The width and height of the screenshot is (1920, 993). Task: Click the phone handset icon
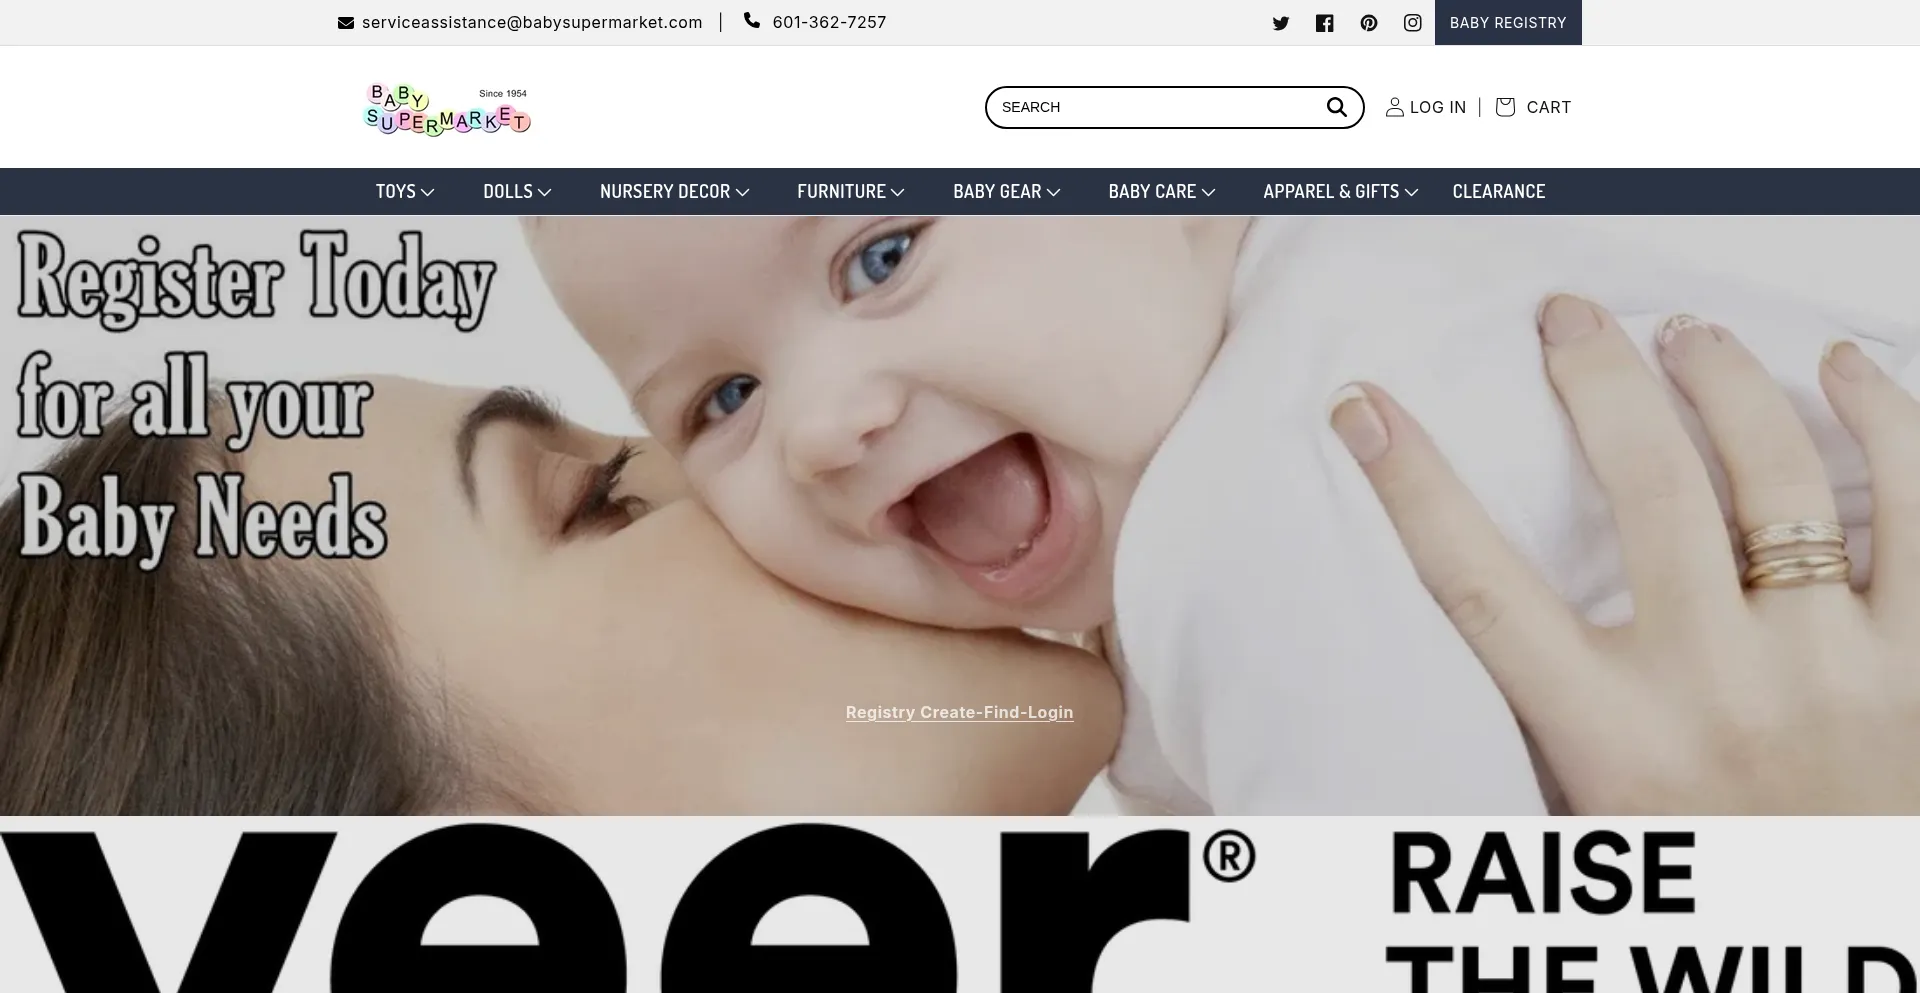point(752,21)
